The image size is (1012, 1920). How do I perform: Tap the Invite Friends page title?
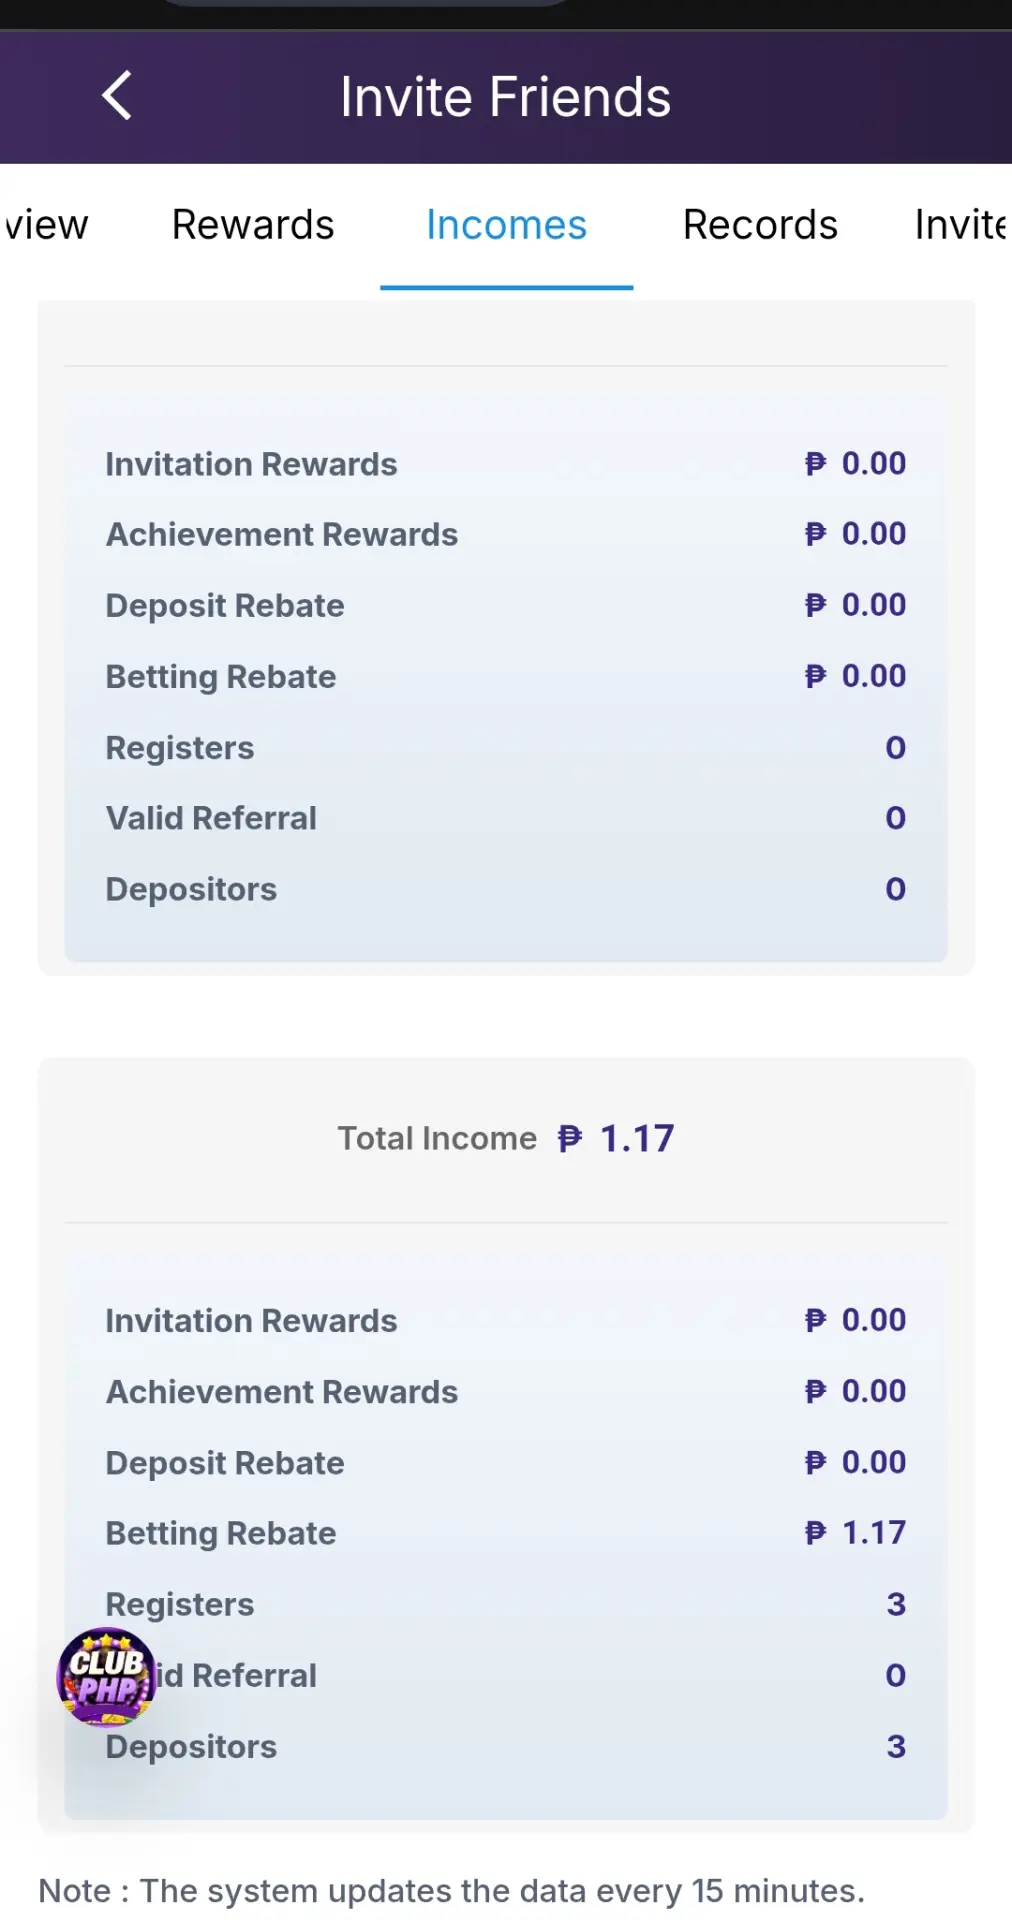505,97
